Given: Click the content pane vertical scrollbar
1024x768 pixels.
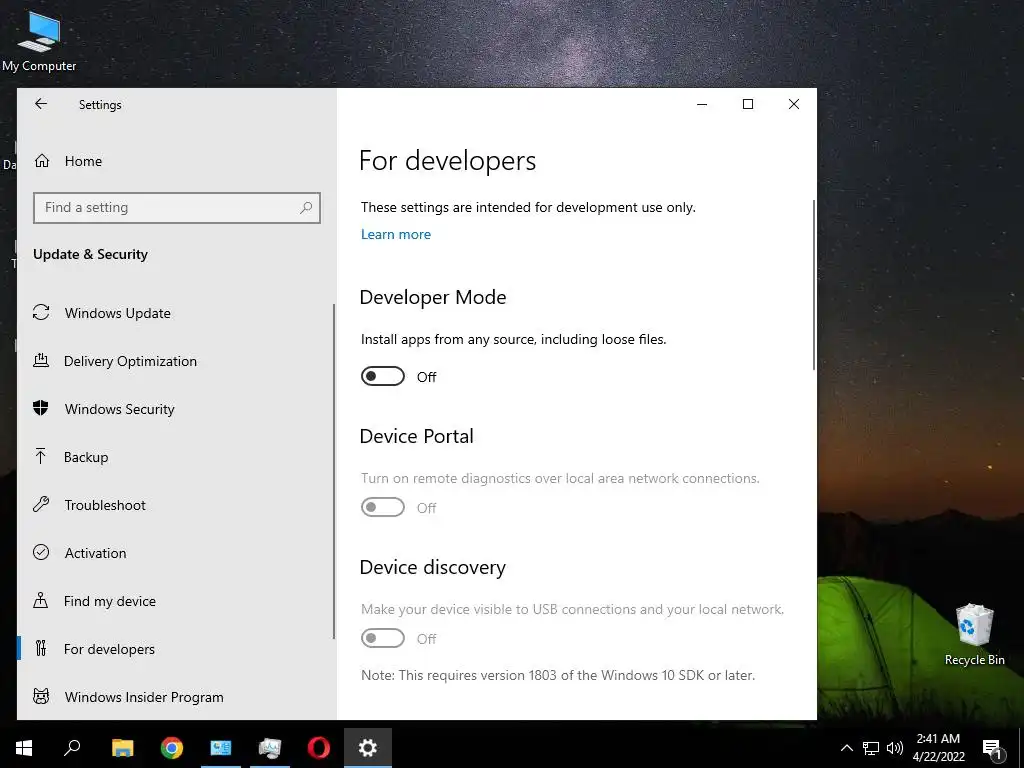Looking at the screenshot, I should [814, 285].
